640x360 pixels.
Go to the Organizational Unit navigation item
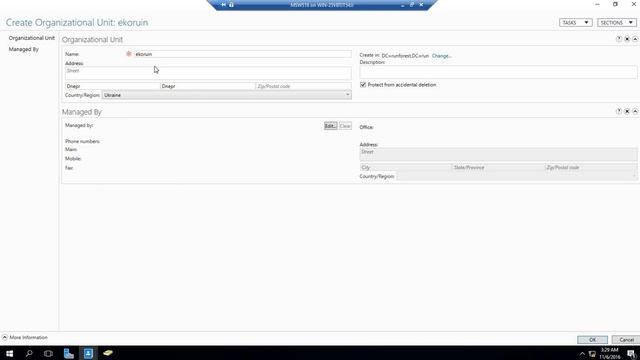click(31, 38)
